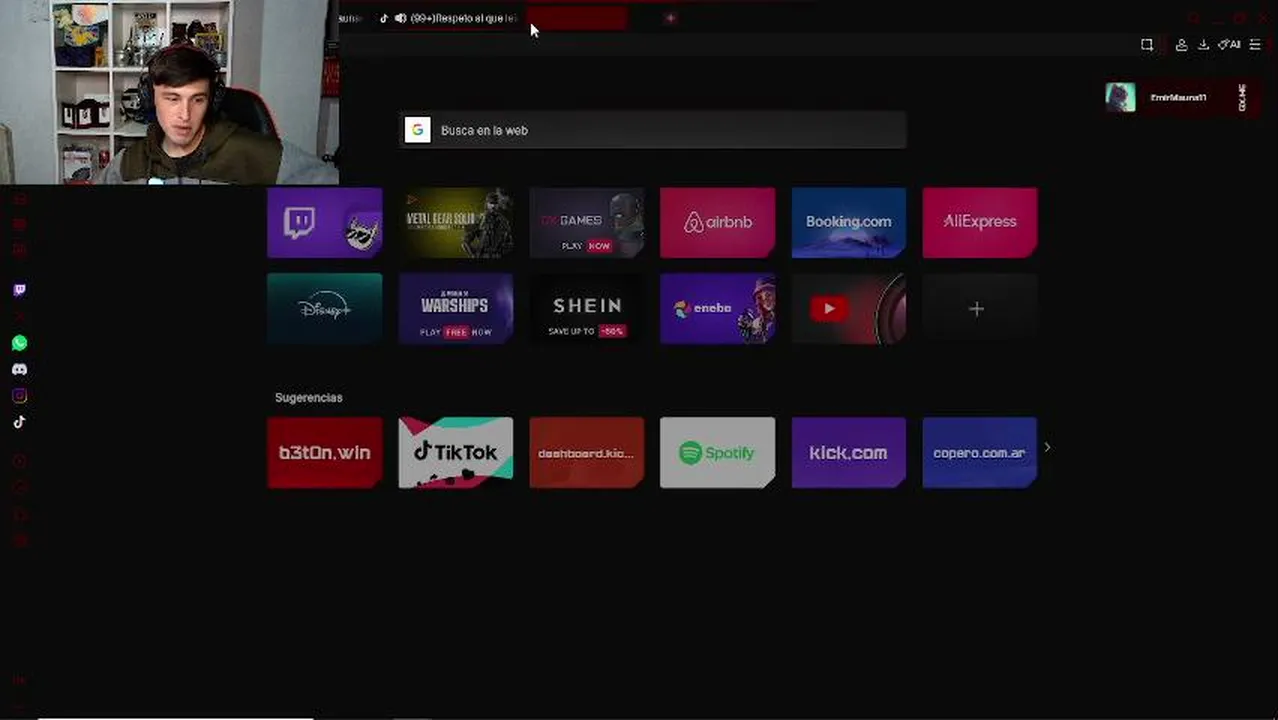Image resolution: width=1278 pixels, height=720 pixels.
Task: Mute the Respeto al que tab audio
Action: click(x=400, y=18)
